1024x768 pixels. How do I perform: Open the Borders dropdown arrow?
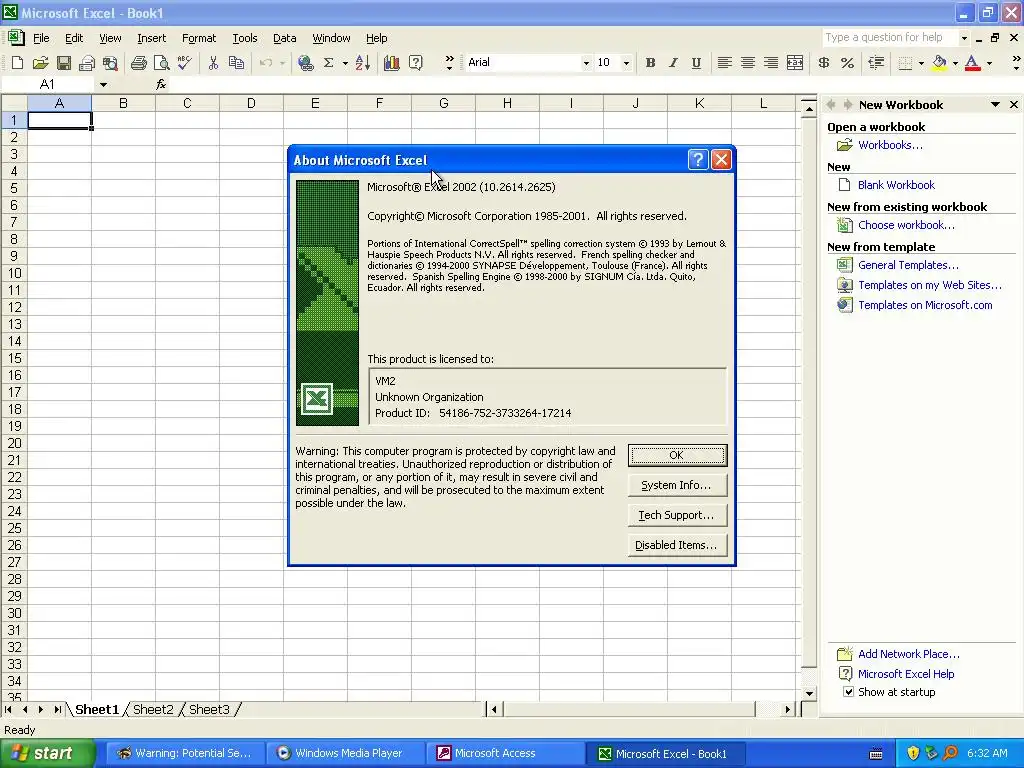pos(921,63)
